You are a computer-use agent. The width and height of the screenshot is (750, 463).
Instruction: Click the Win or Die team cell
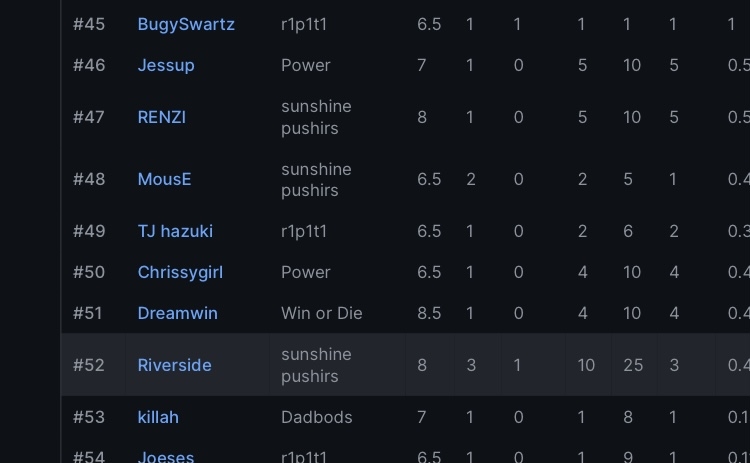point(321,313)
